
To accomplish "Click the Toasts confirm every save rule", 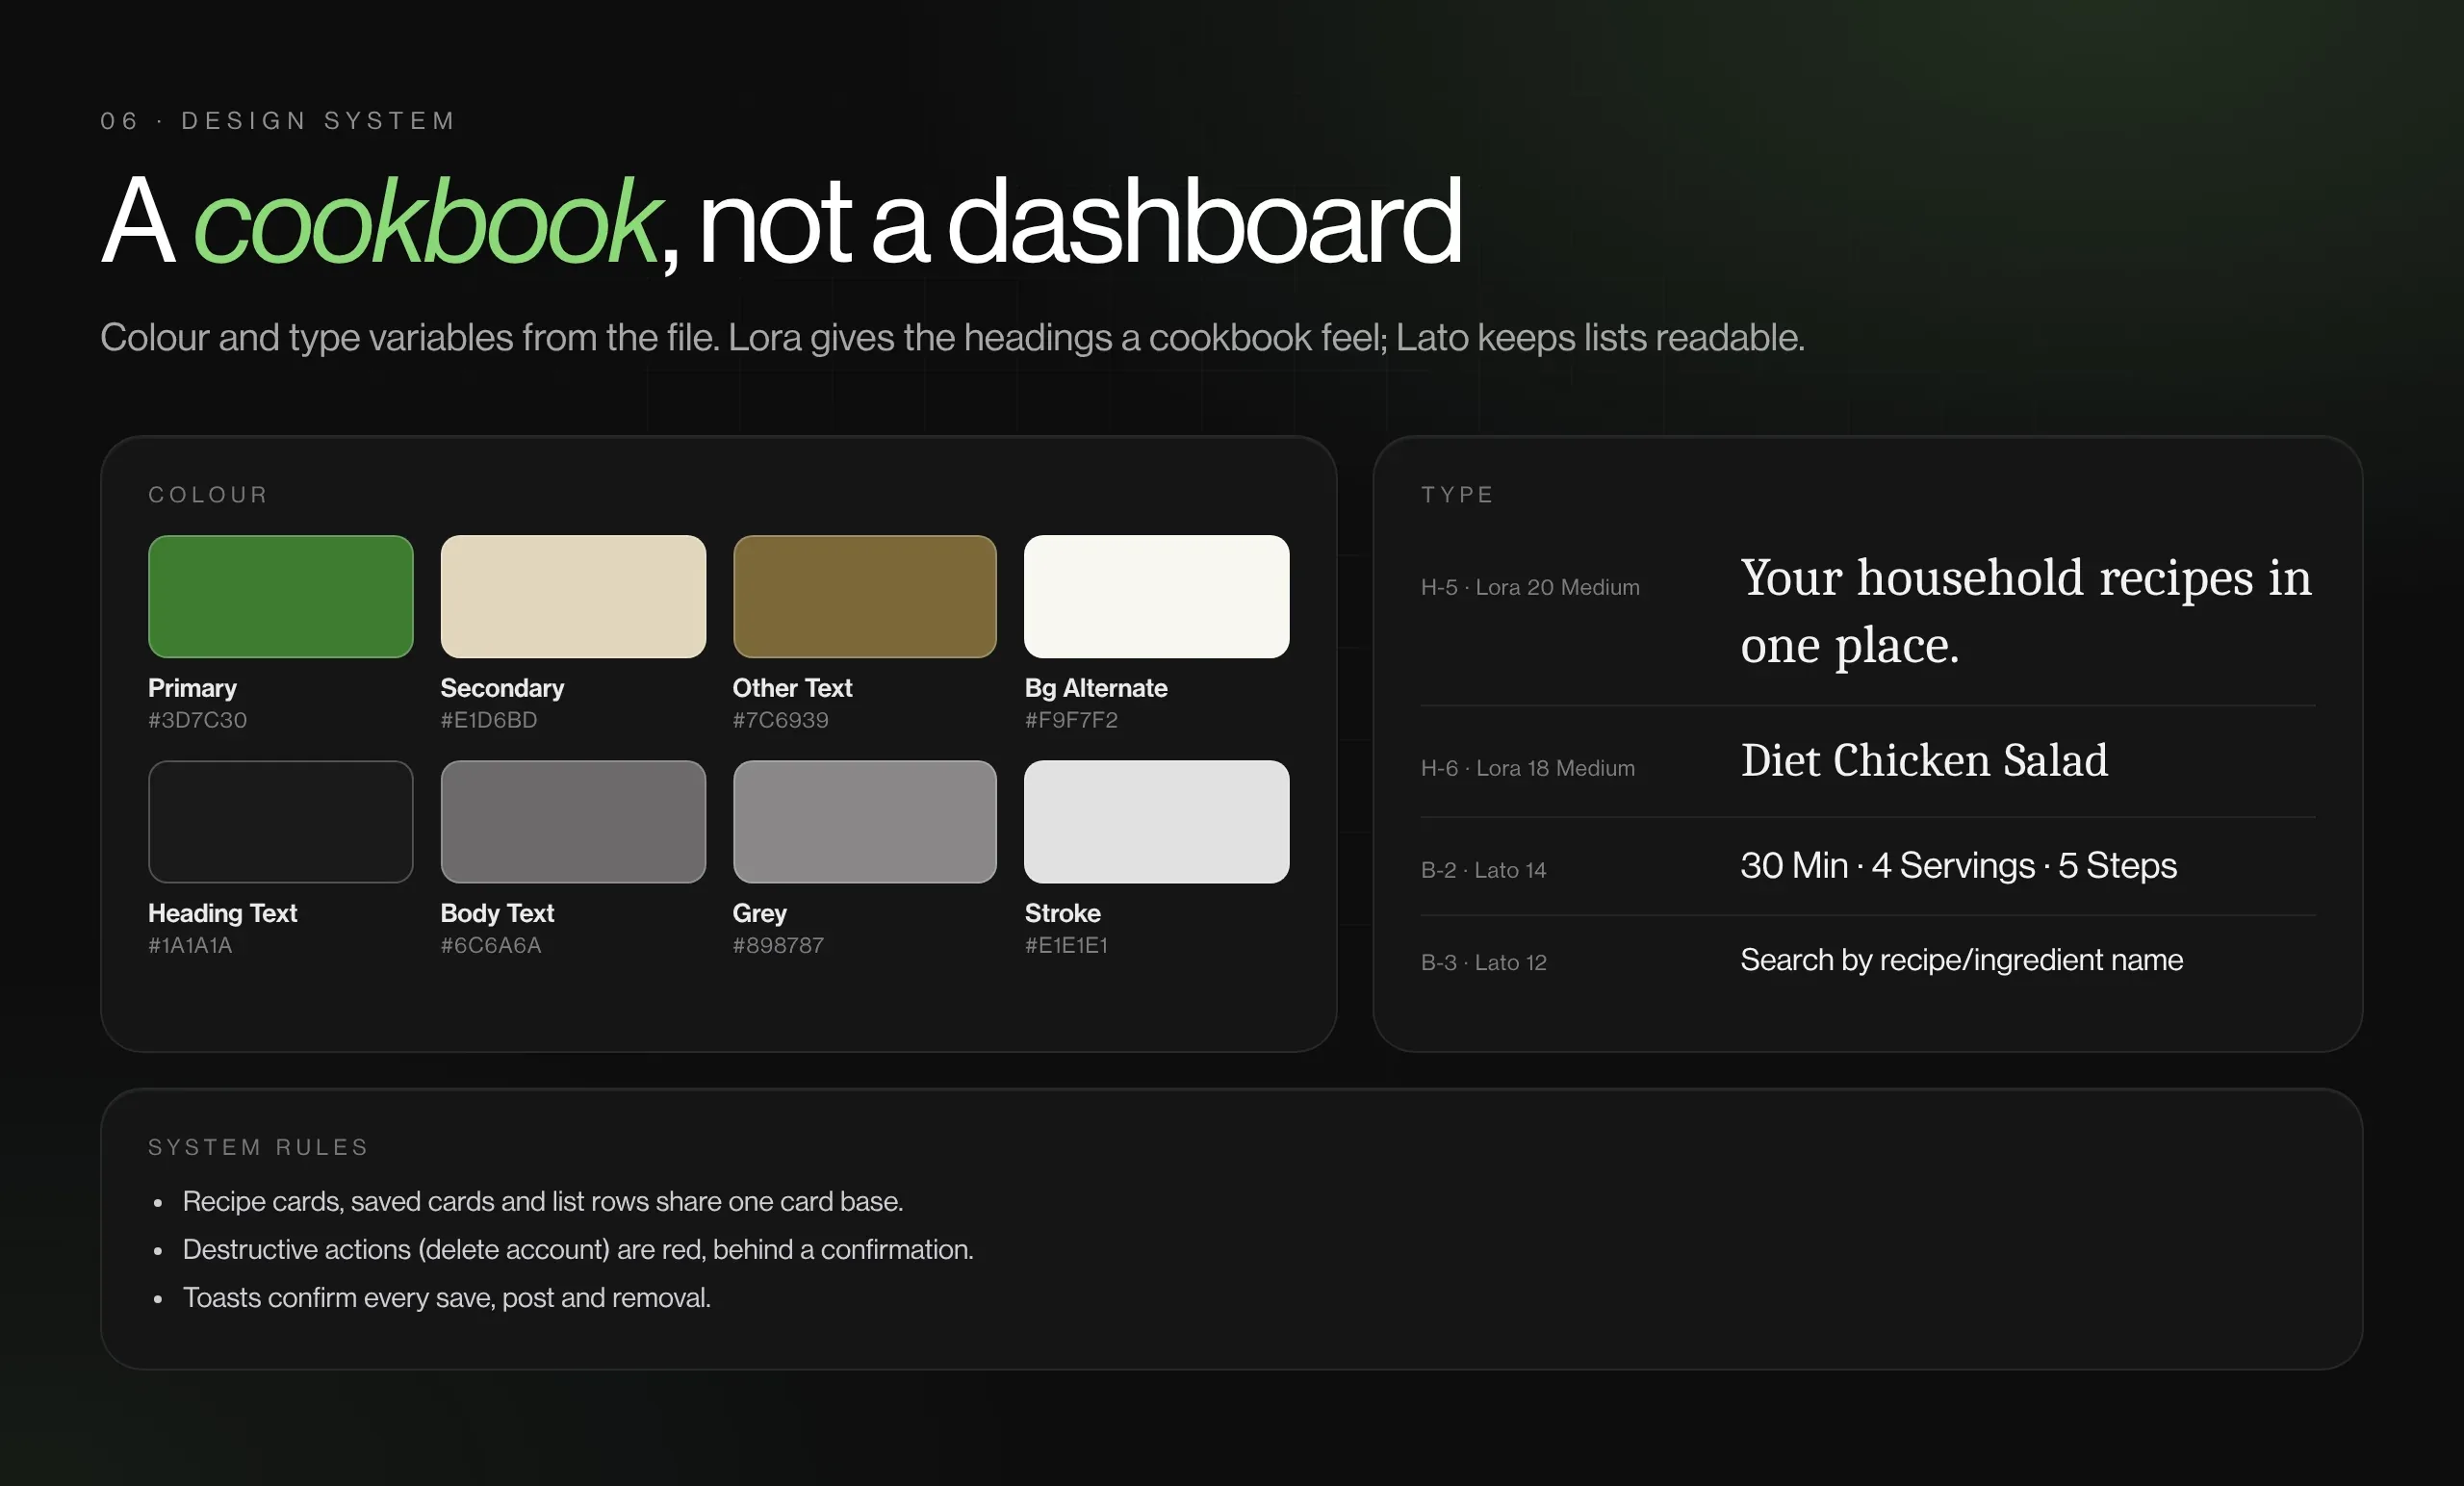I will click(x=447, y=1297).
